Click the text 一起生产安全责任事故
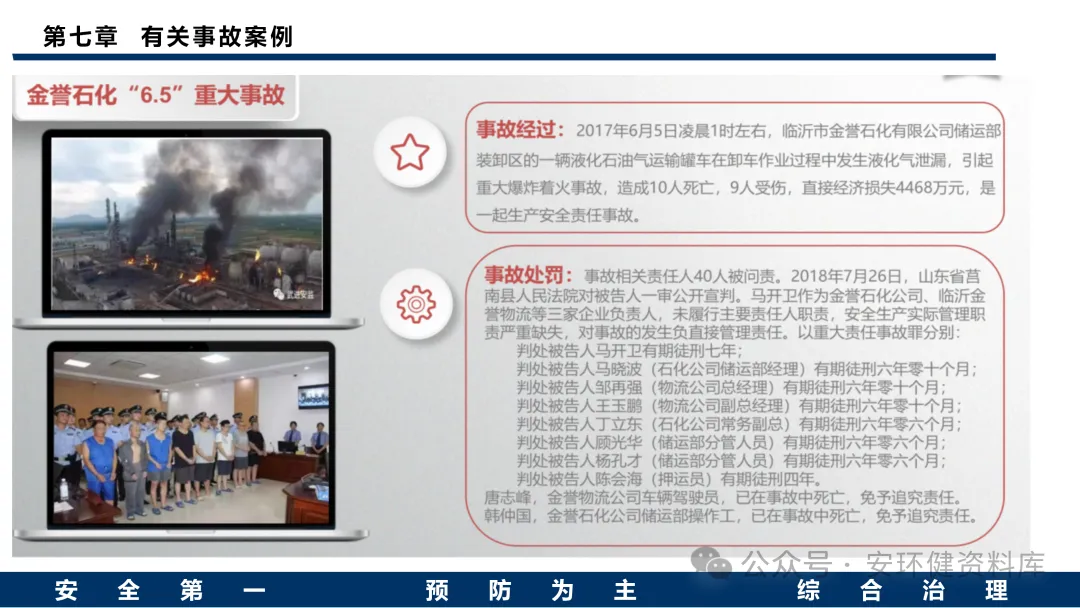This screenshot has width=1080, height=608. (558, 216)
